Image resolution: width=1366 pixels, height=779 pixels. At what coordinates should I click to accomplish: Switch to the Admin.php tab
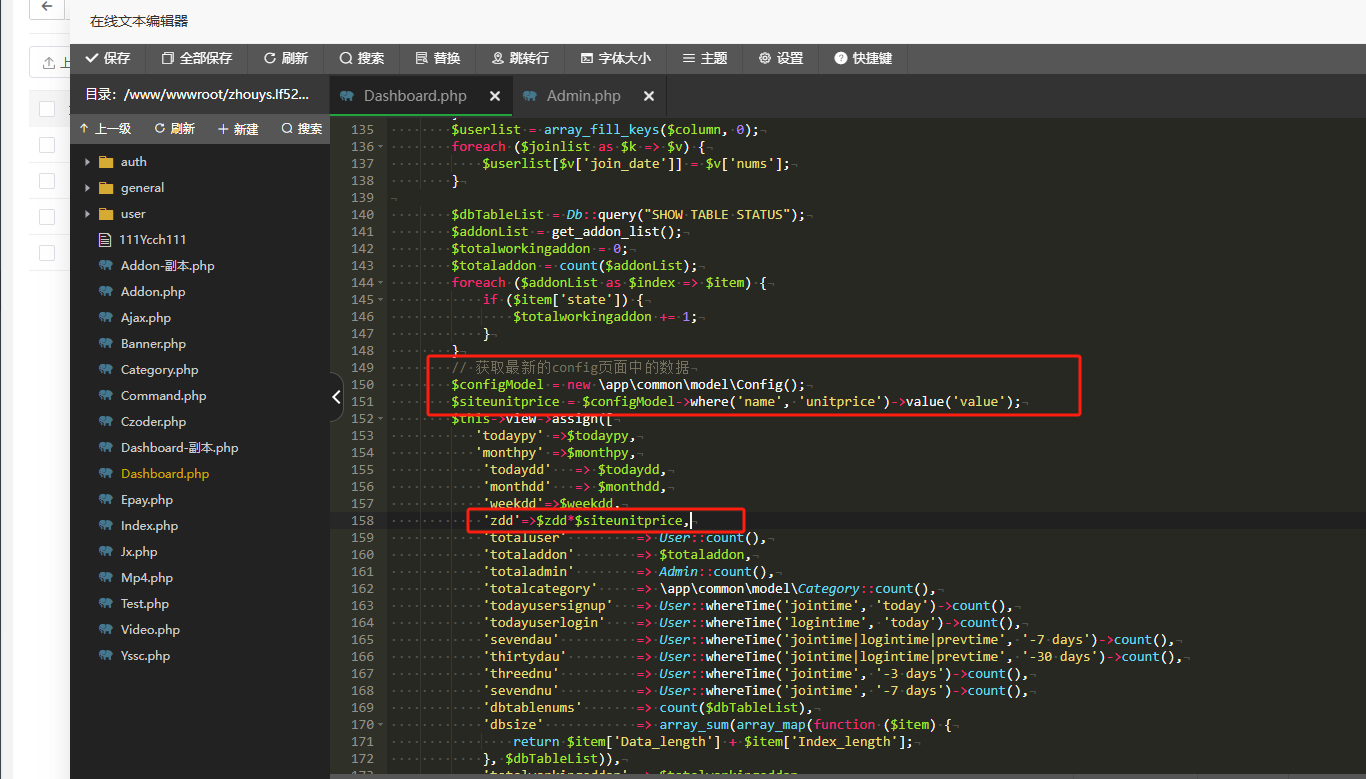click(583, 96)
